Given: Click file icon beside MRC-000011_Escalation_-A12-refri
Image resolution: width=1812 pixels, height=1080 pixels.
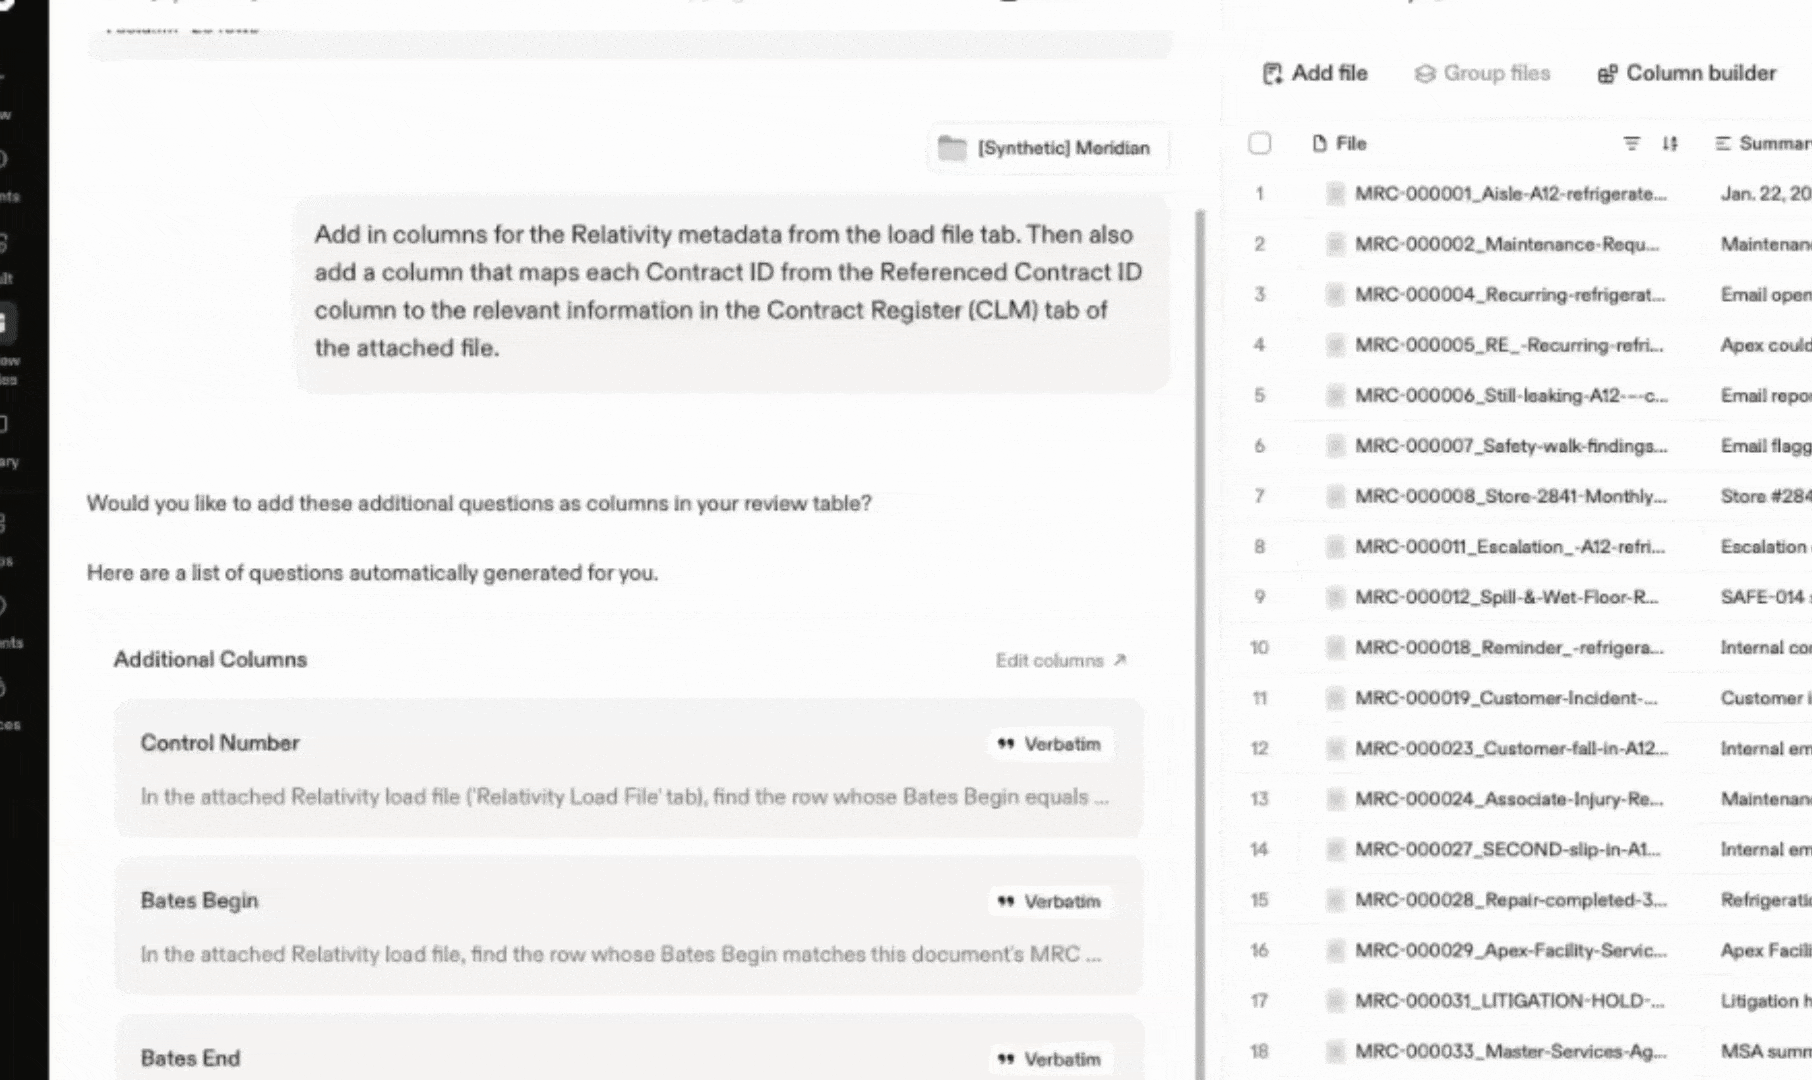Looking at the screenshot, I should pyautogui.click(x=1335, y=547).
